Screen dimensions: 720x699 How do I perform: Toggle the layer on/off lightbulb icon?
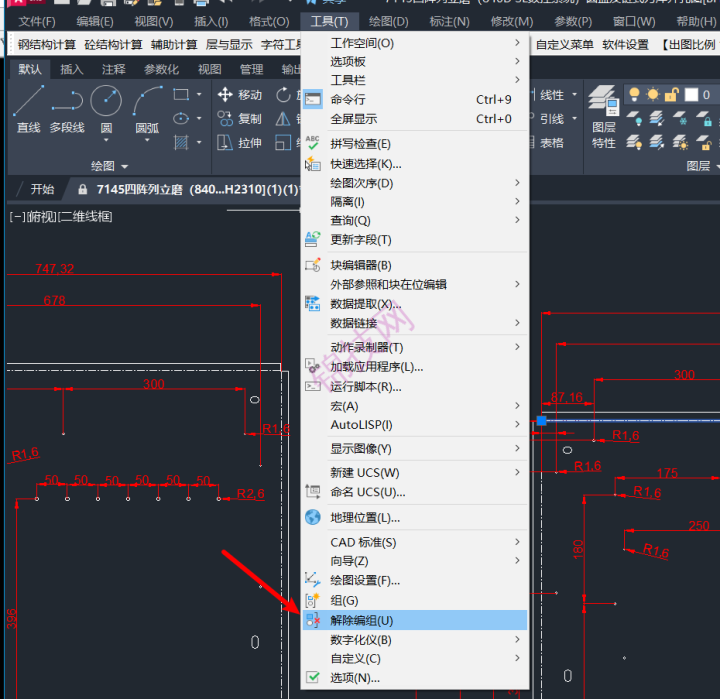pyautogui.click(x=634, y=95)
